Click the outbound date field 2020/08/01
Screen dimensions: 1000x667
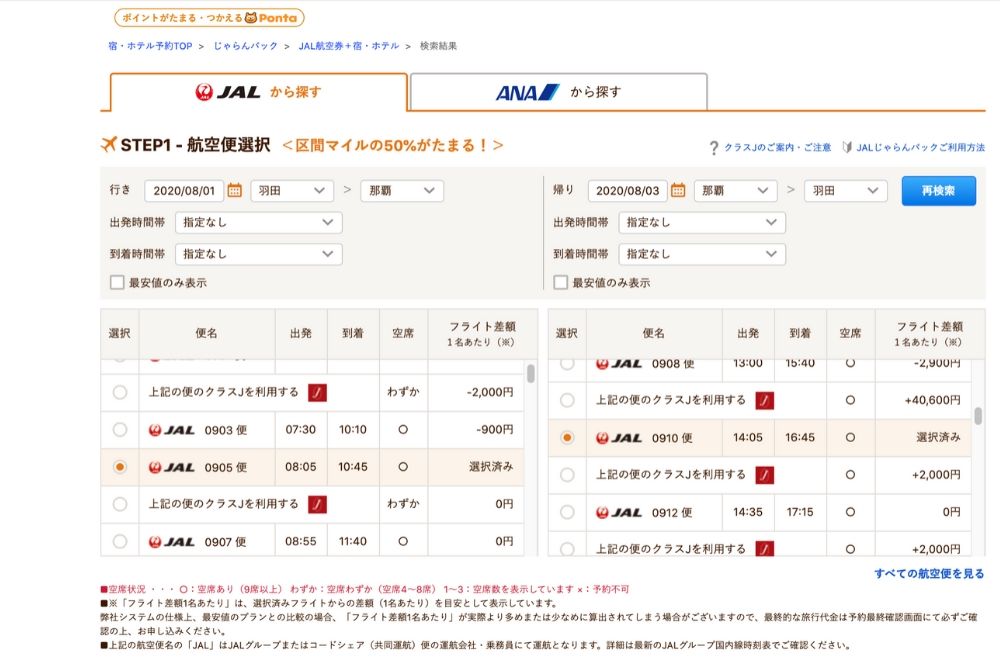[184, 191]
